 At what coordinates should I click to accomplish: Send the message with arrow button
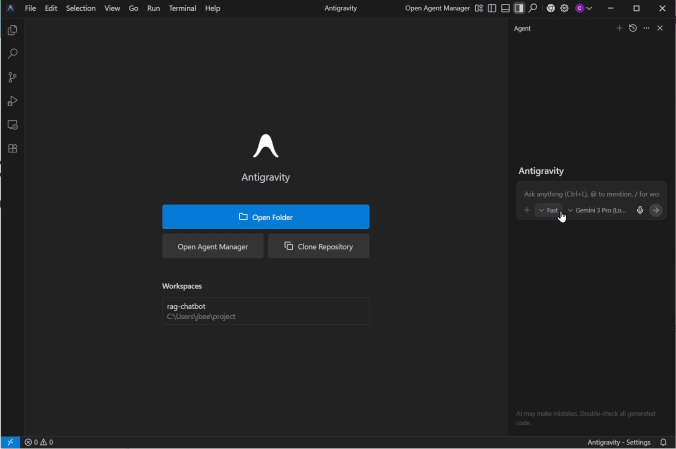point(656,210)
